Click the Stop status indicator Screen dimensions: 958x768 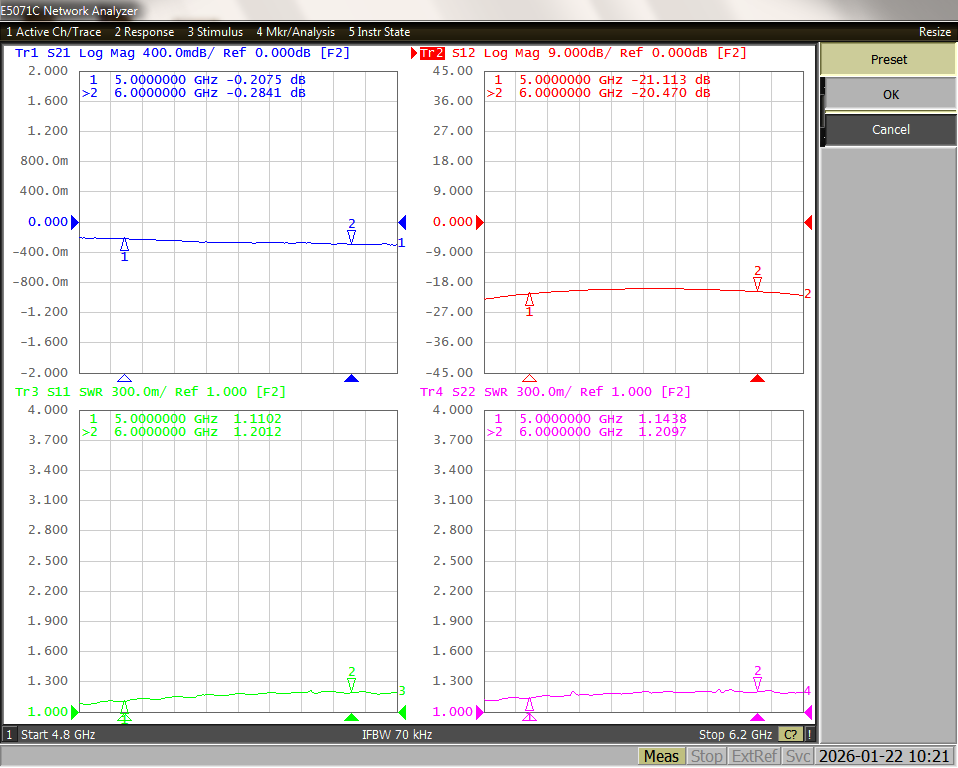click(x=706, y=756)
